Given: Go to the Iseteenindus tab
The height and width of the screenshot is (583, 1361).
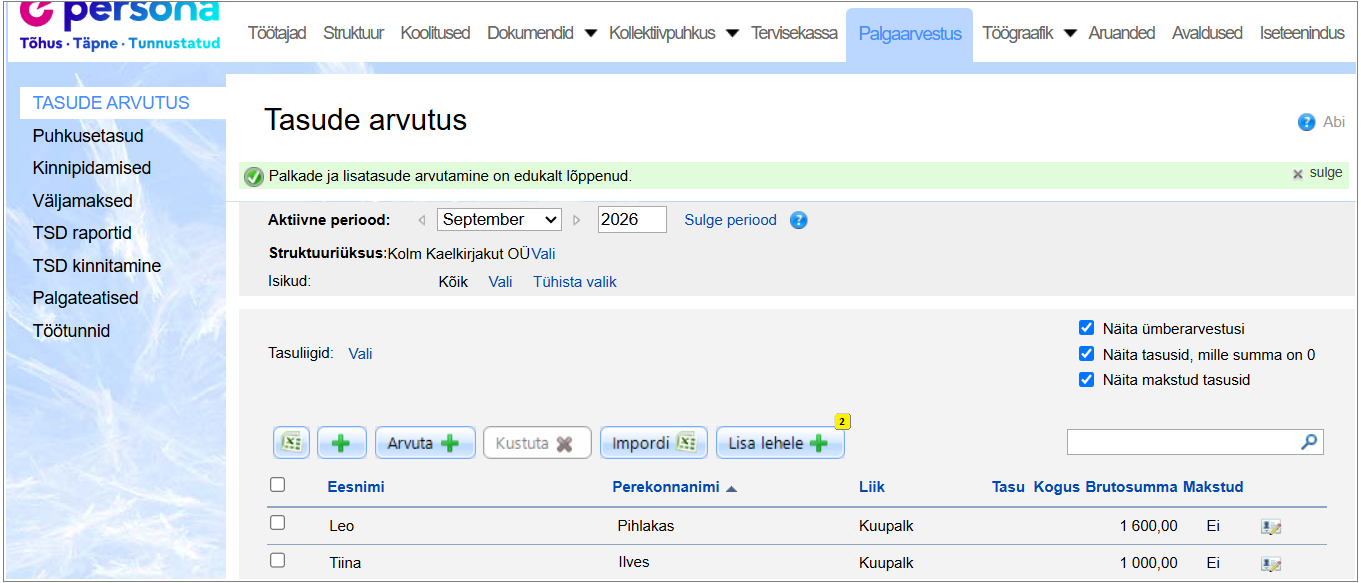Looking at the screenshot, I should tap(1302, 33).
